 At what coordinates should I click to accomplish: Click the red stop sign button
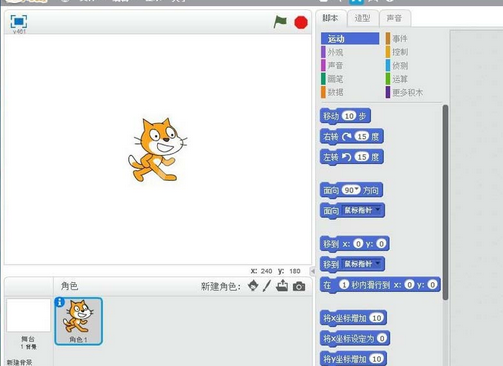pos(301,23)
